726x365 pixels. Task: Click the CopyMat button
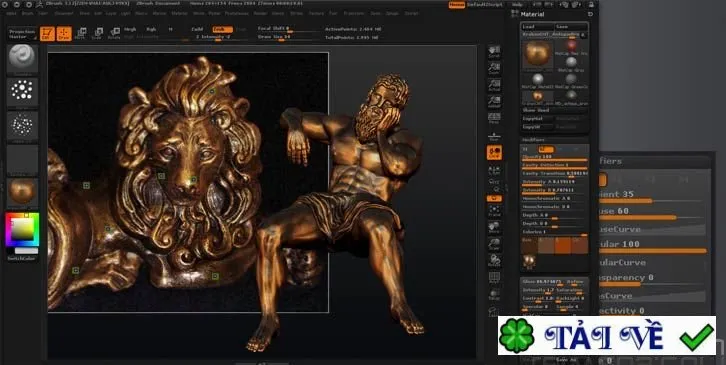[537, 119]
